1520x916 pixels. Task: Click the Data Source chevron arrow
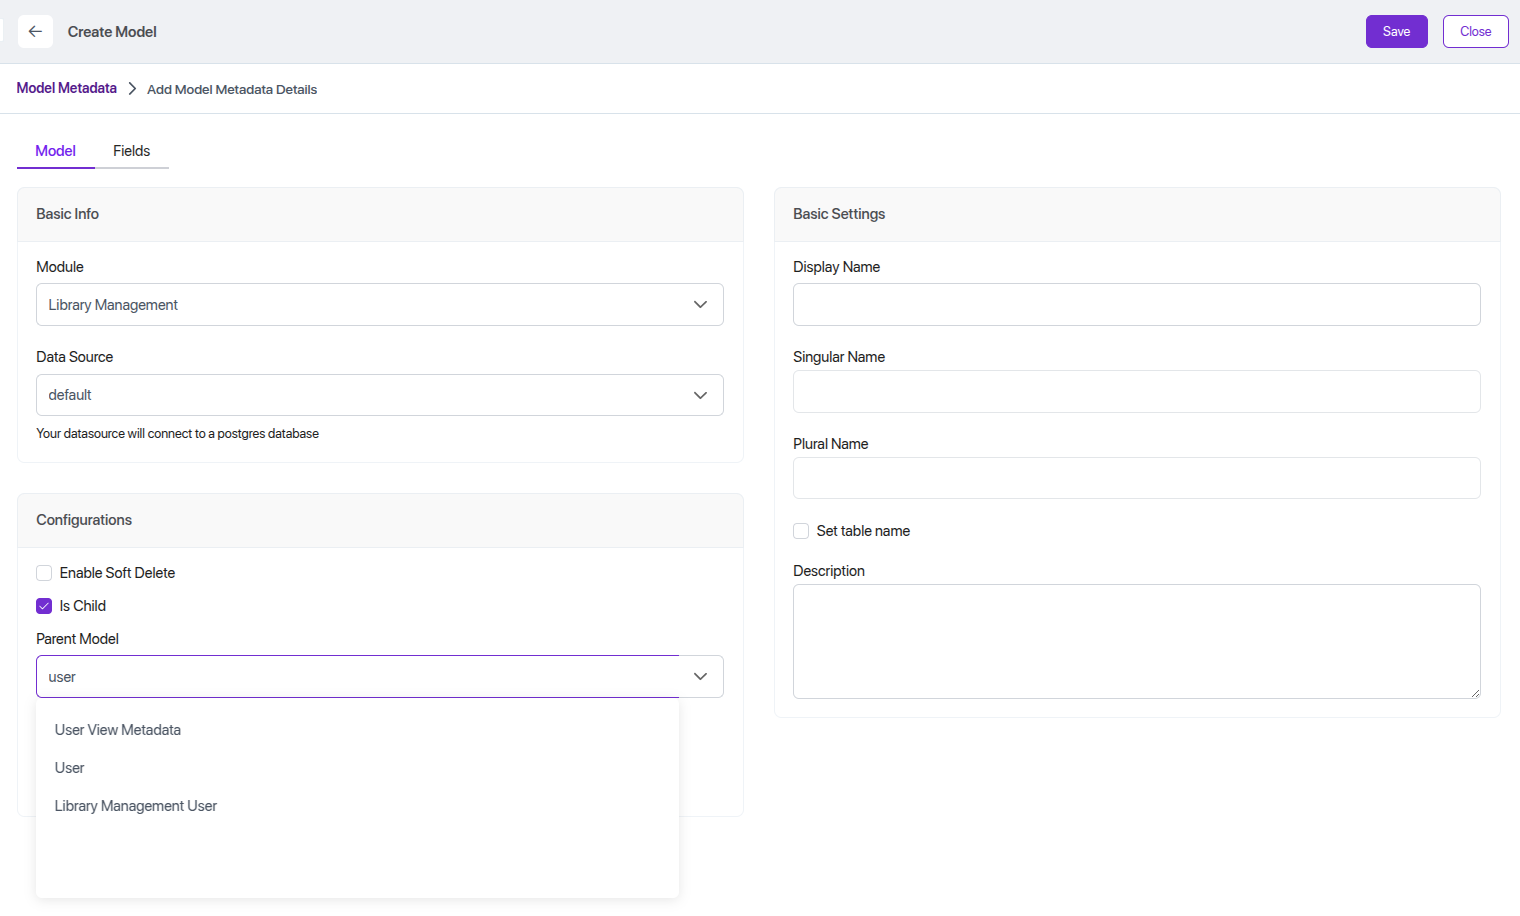click(700, 395)
